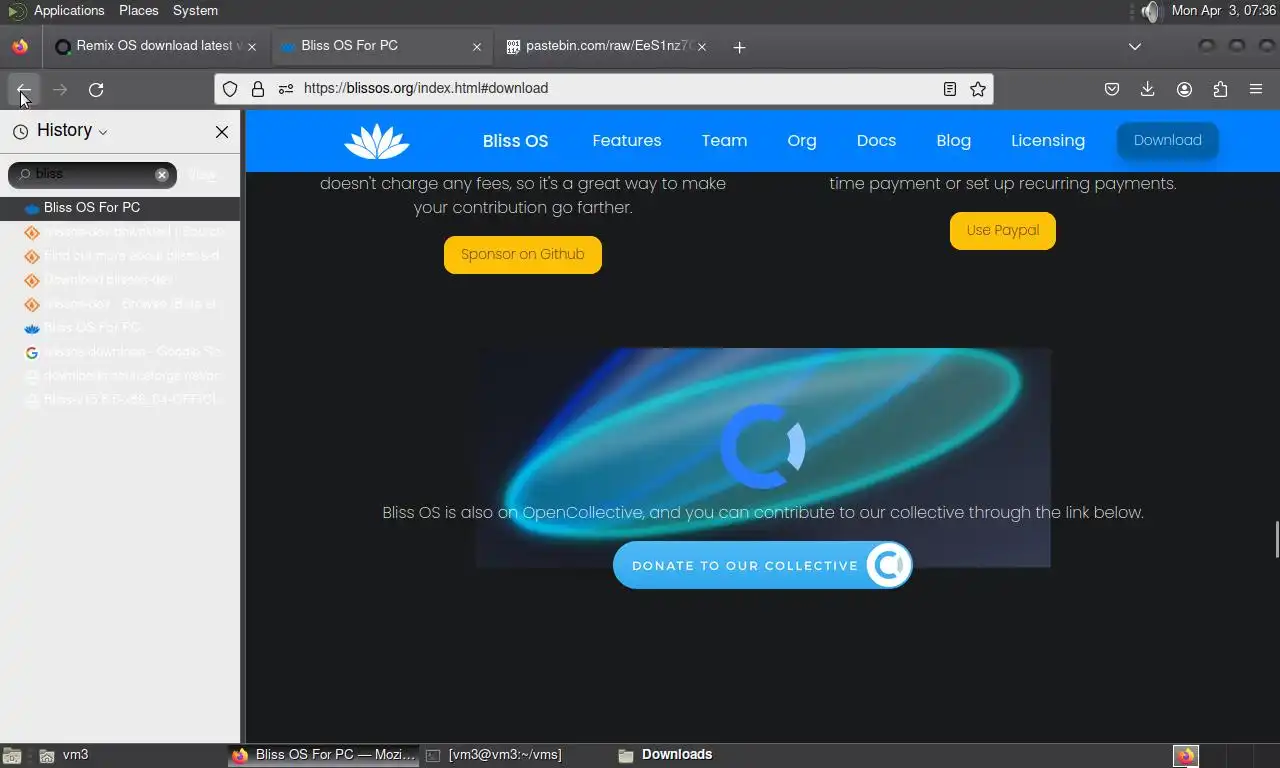Click the tracking protection shield icon
This screenshot has height=768, width=1280.
230,89
